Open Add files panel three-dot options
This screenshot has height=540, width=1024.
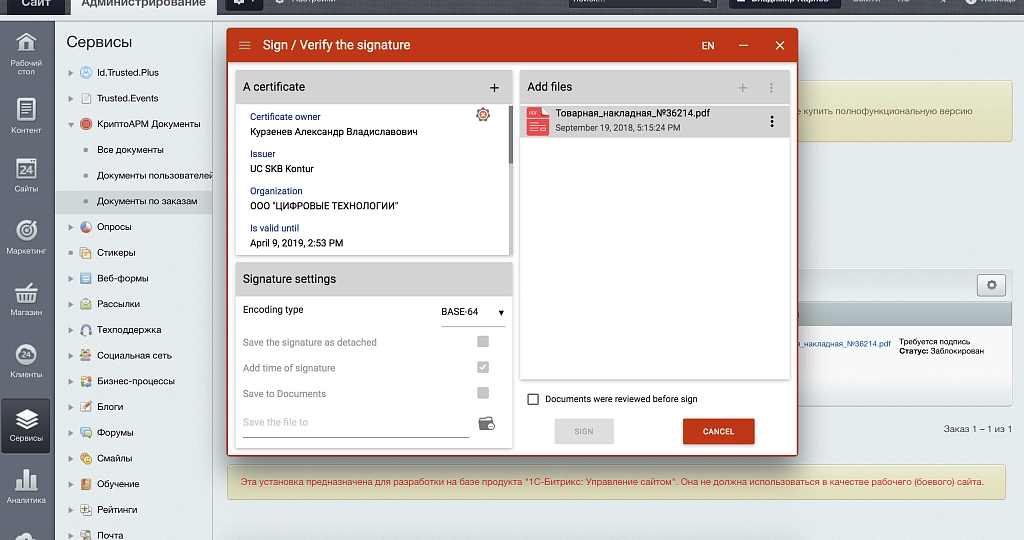click(x=771, y=87)
